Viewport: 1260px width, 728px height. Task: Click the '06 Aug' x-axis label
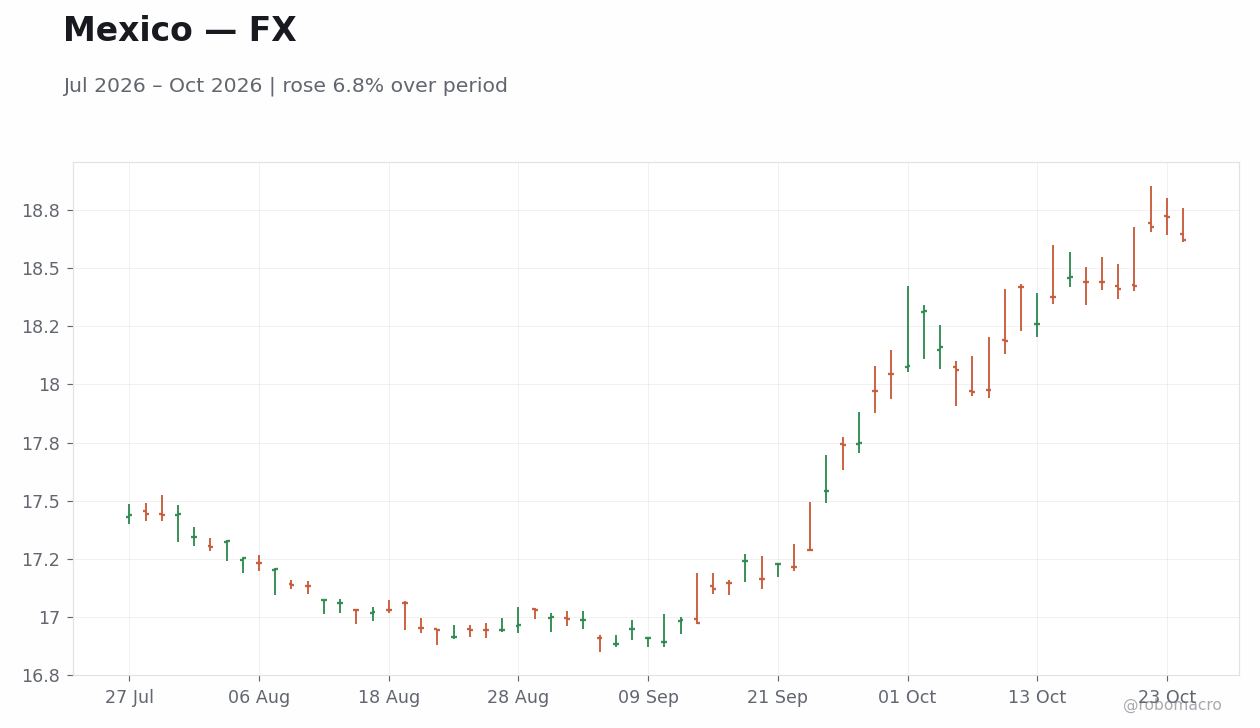pyautogui.click(x=259, y=697)
